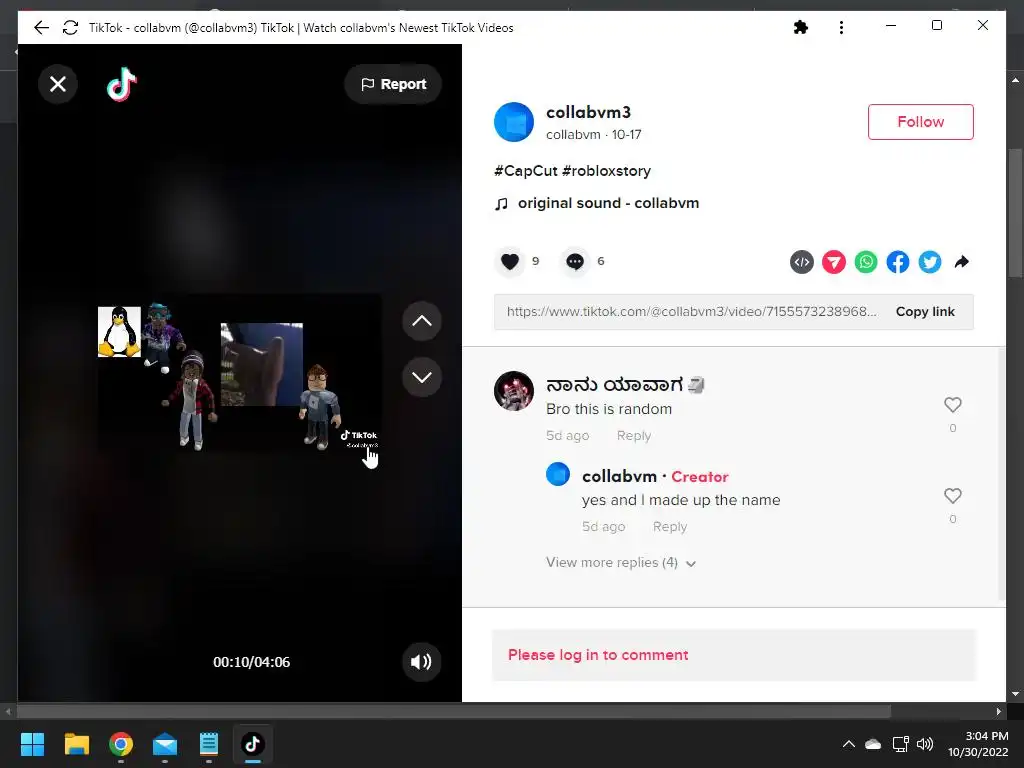Open collabvm3 username link
This screenshot has height=768, width=1024.
(588, 112)
